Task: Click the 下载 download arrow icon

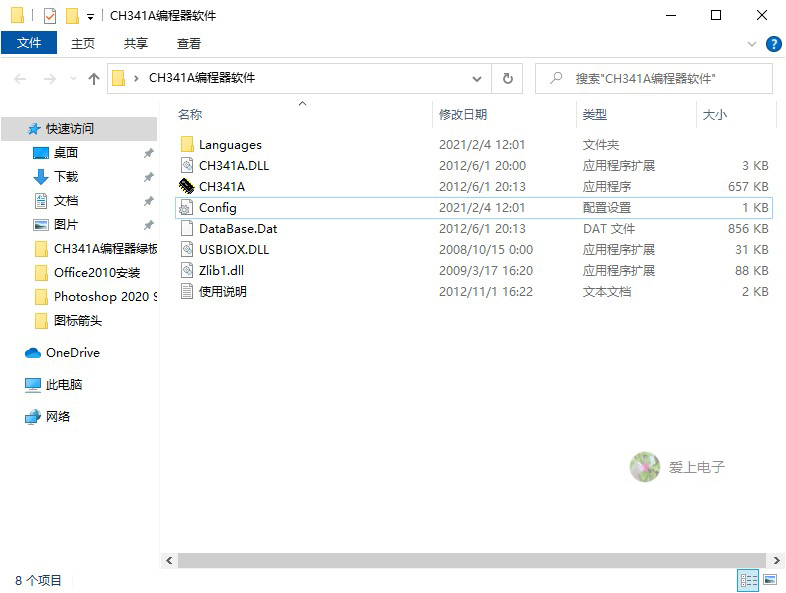Action: 41,176
